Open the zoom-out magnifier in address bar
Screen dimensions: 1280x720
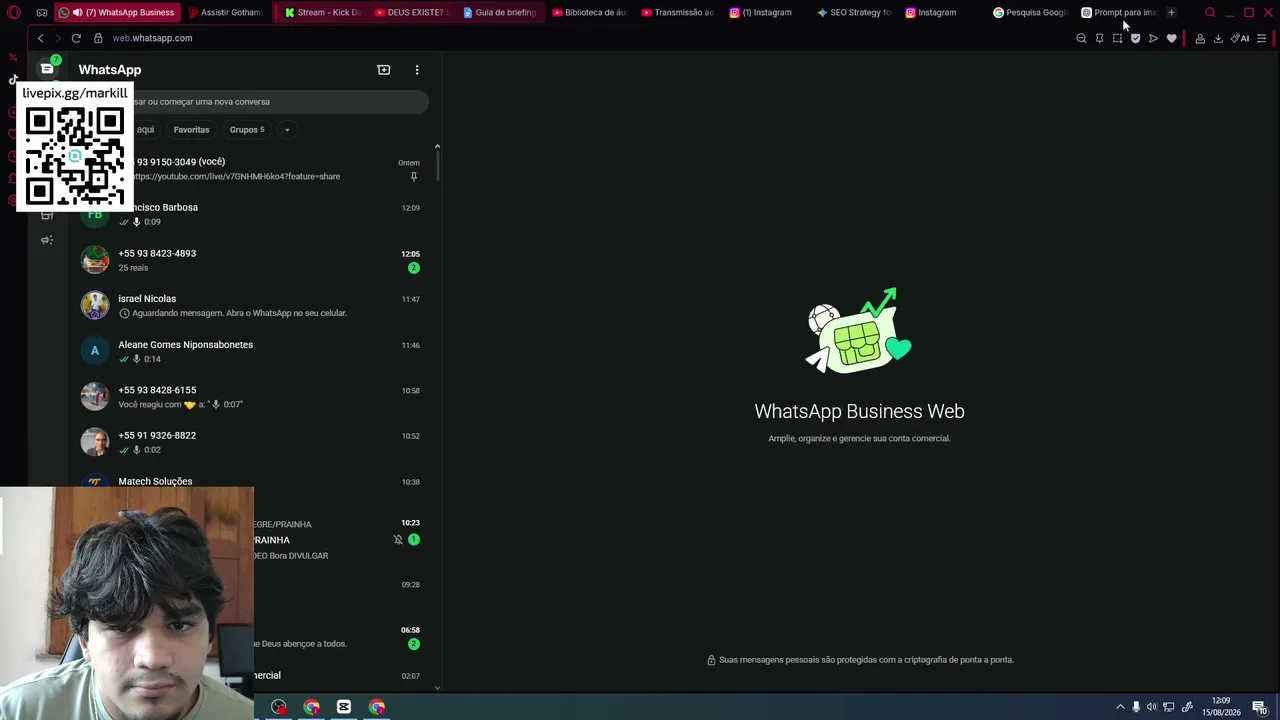pos(1081,38)
